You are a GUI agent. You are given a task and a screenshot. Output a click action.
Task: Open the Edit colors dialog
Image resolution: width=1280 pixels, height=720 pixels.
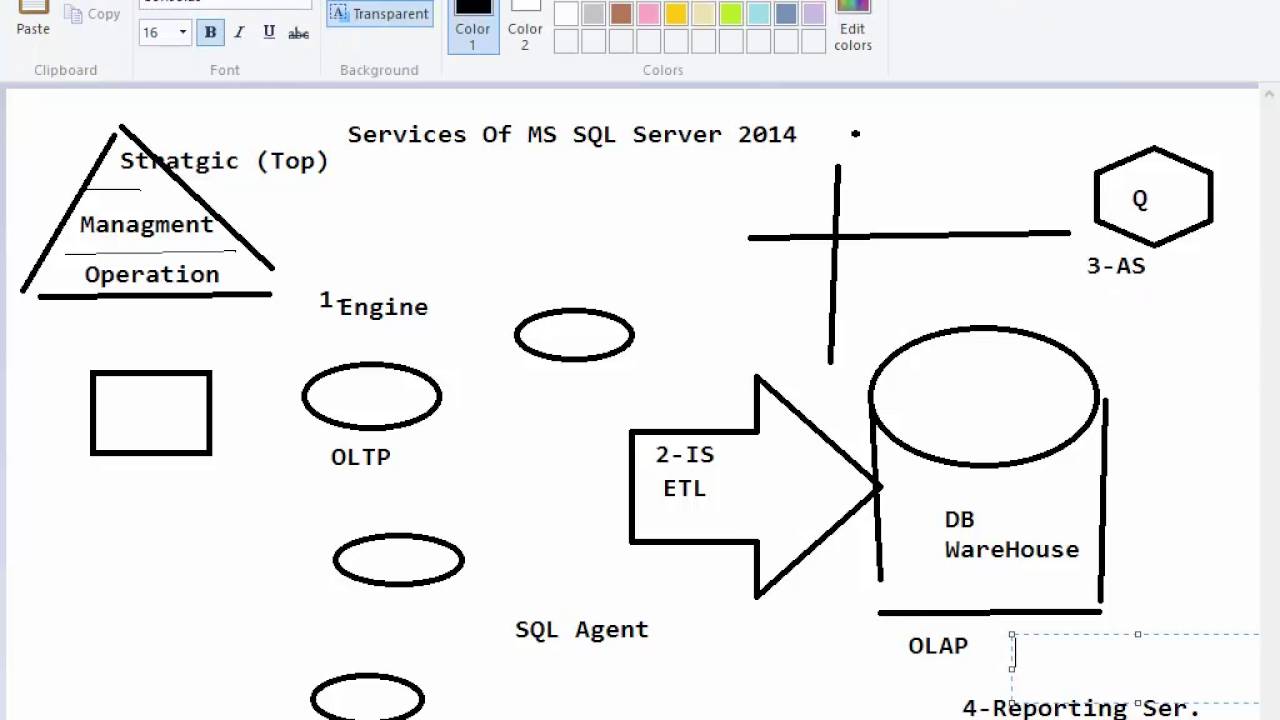pyautogui.click(x=853, y=26)
